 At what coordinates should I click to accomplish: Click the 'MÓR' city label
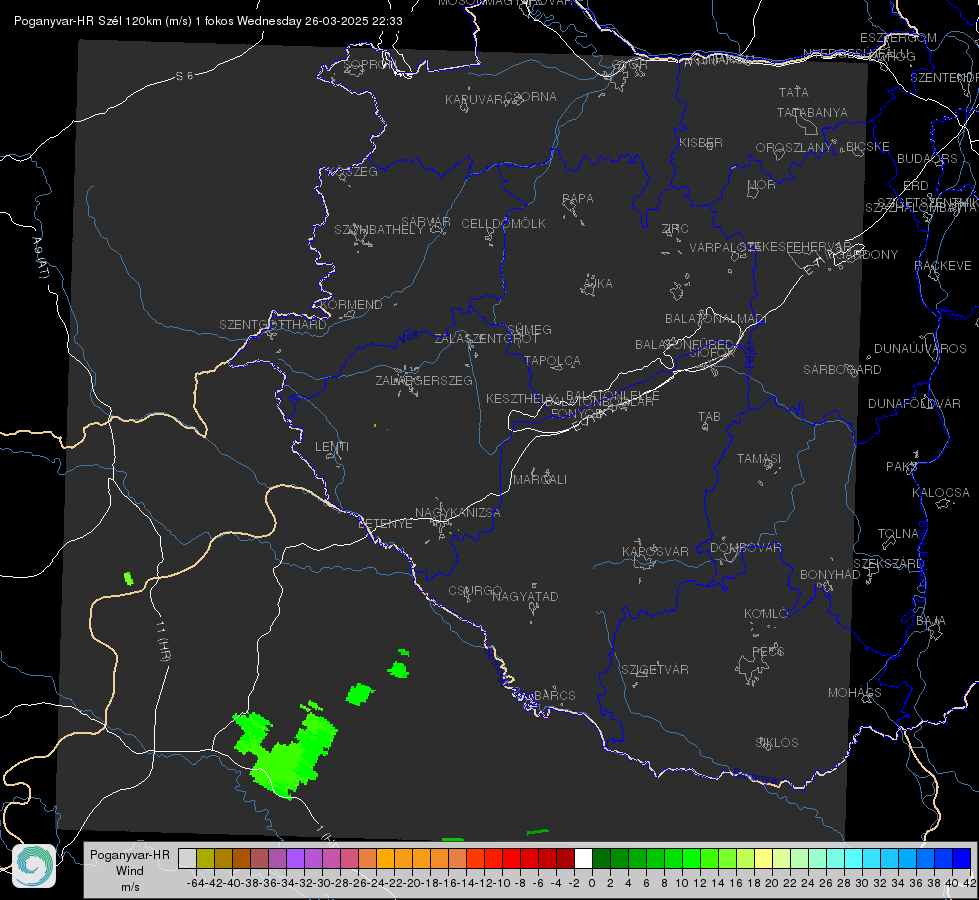point(762,185)
